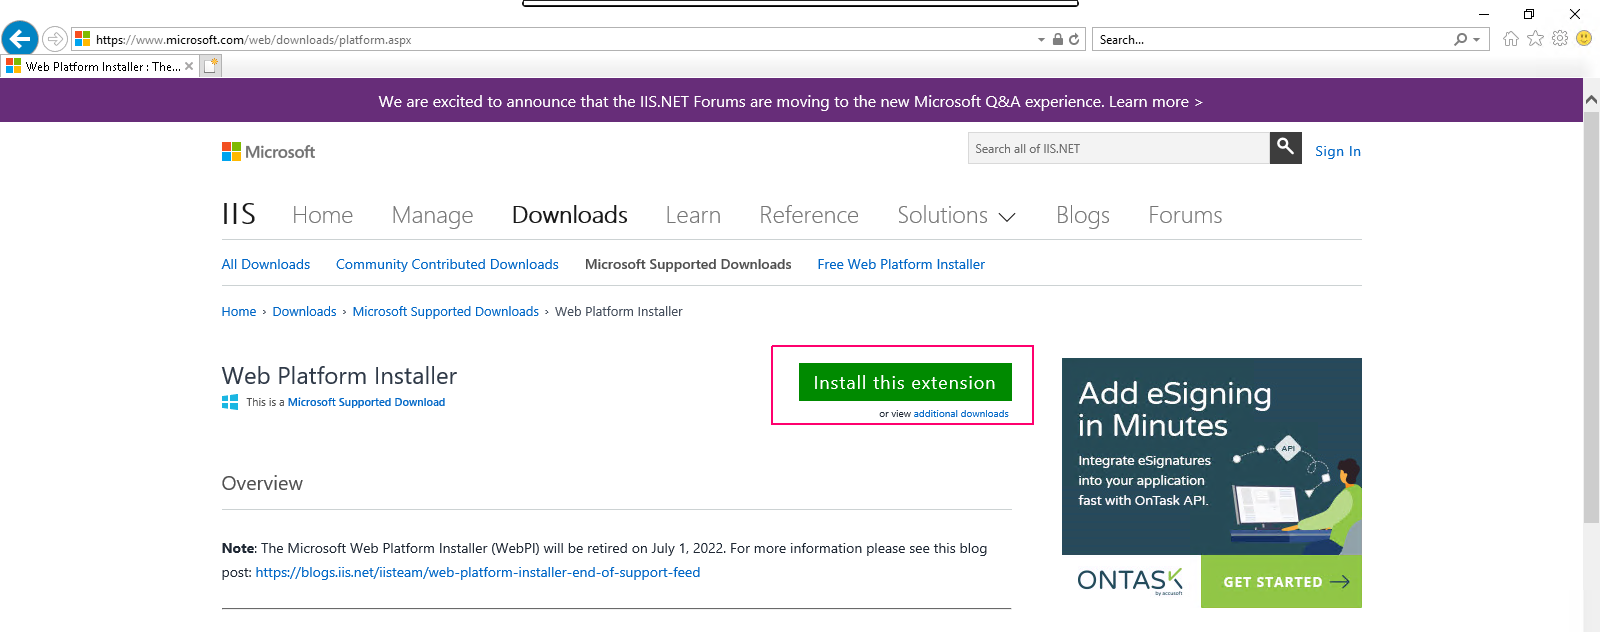Screen dimensions: 1600x632
Task: Open the Manage navigation item
Action: (432, 215)
